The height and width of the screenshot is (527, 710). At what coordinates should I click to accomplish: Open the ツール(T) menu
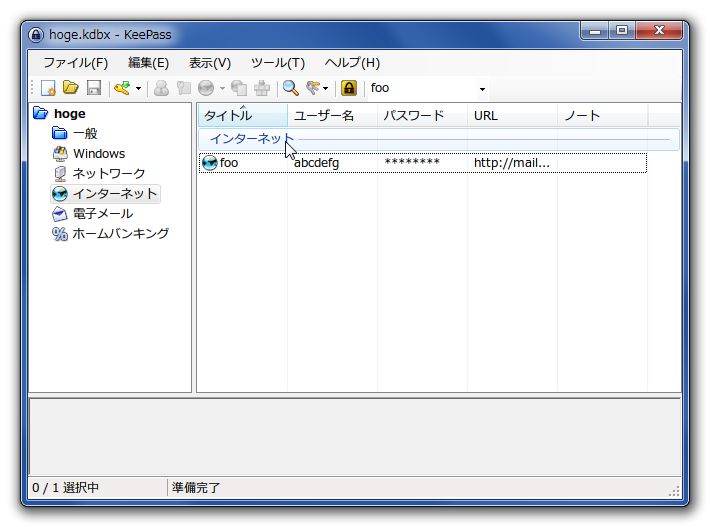[278, 63]
